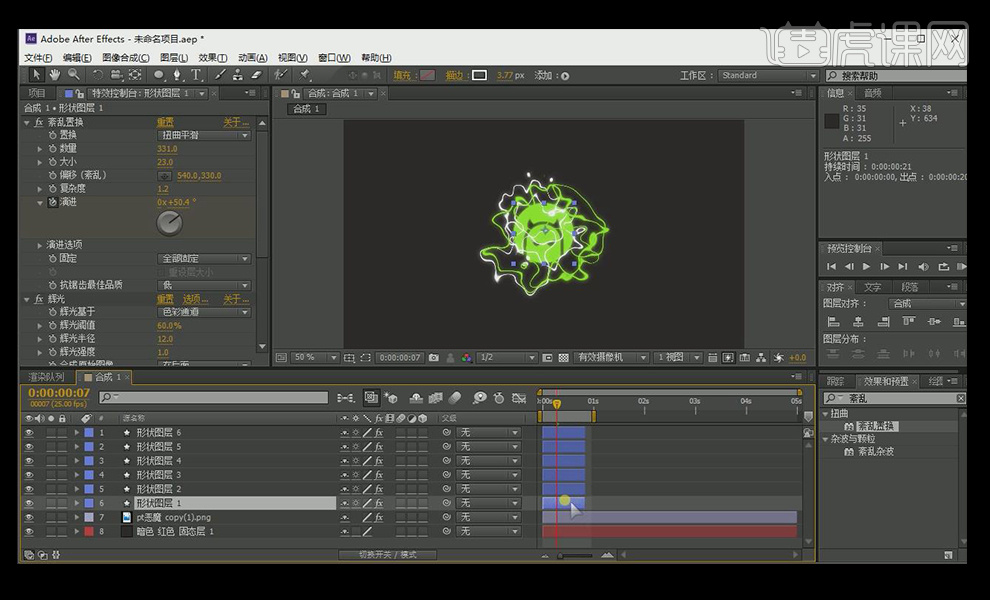Select the Type text tool

196,75
